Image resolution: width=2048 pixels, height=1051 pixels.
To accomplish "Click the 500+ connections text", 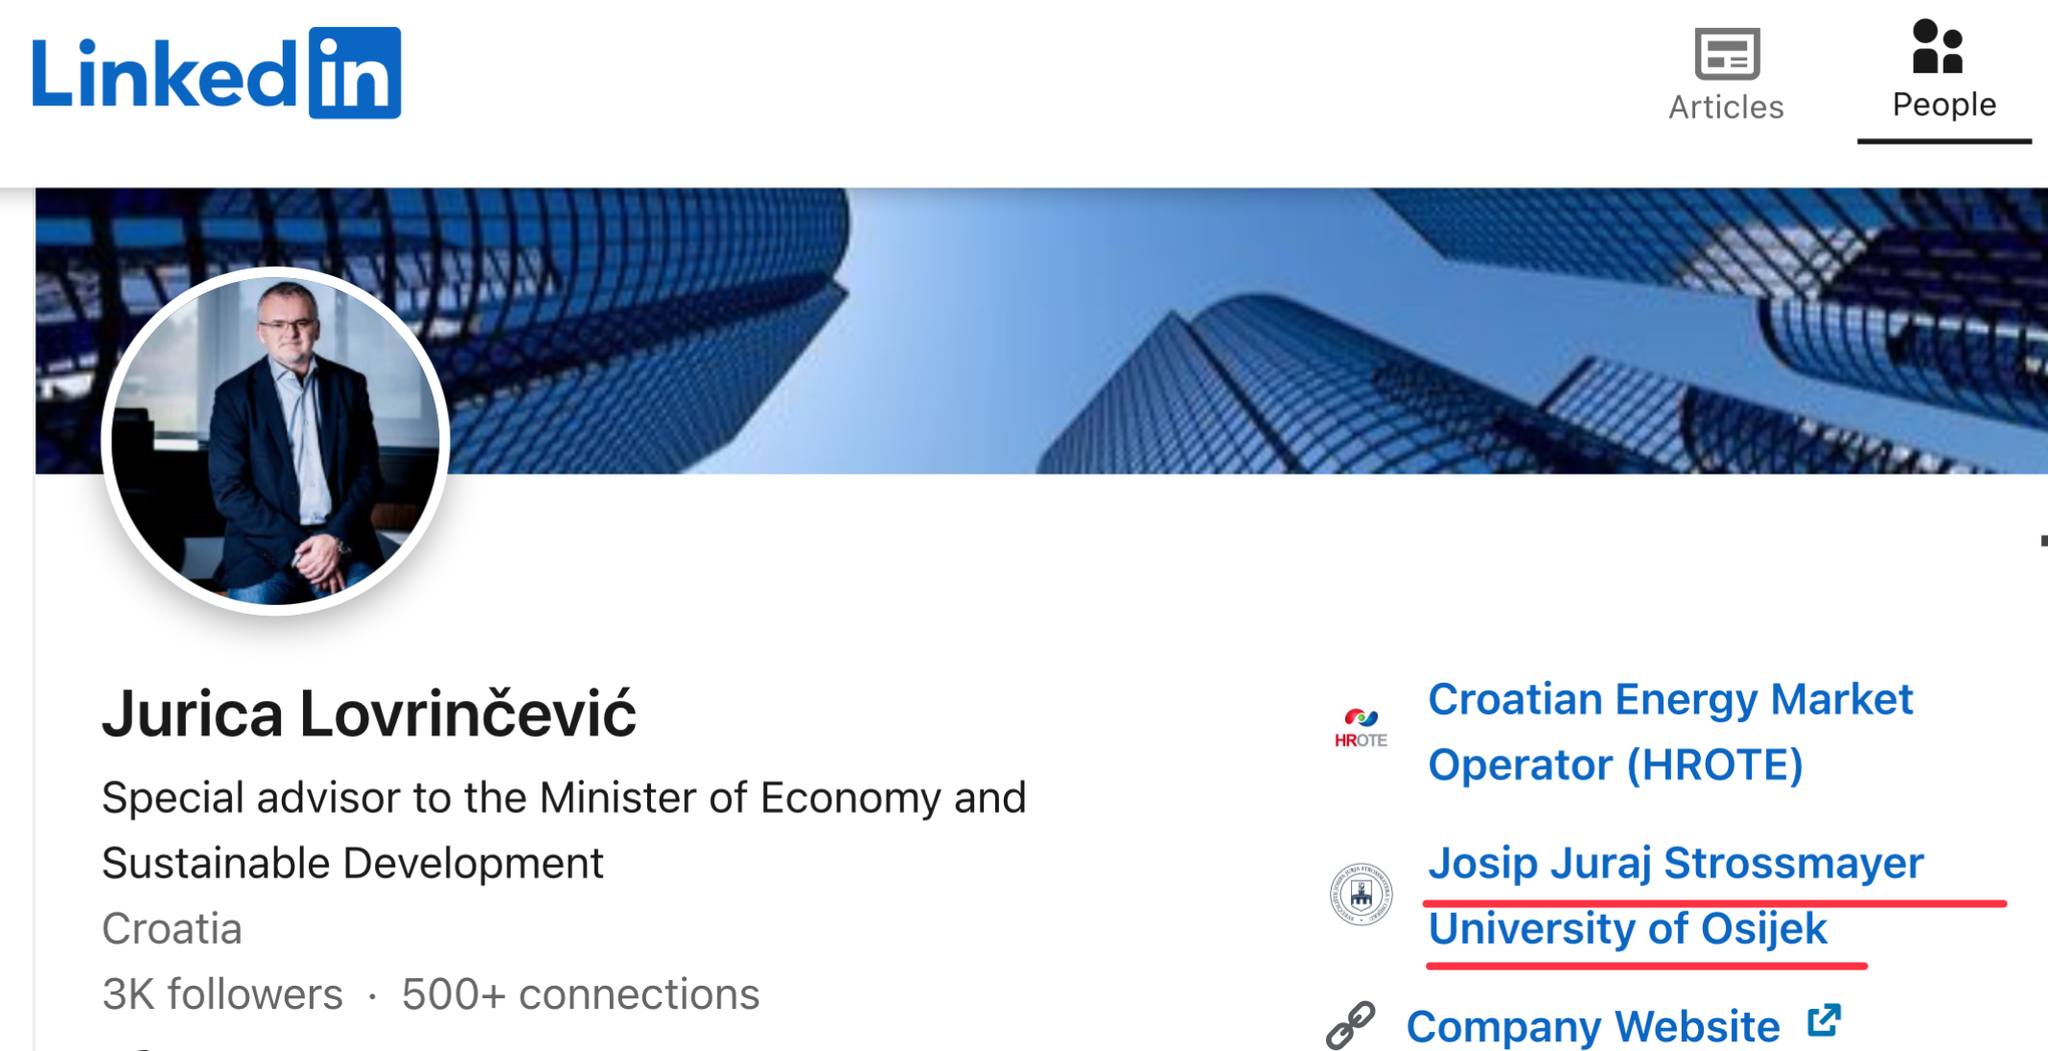I will pyautogui.click(x=580, y=994).
